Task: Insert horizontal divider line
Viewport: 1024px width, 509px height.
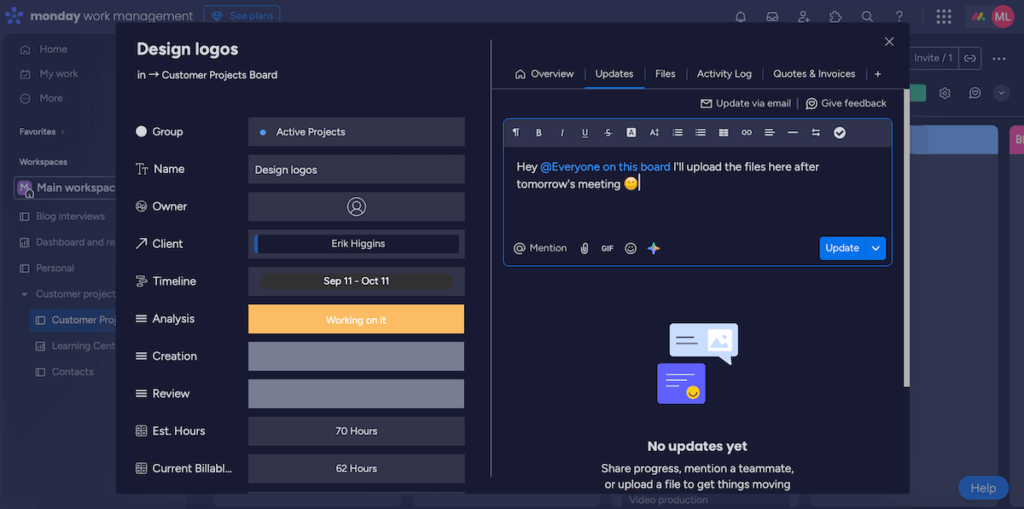Action: (792, 133)
